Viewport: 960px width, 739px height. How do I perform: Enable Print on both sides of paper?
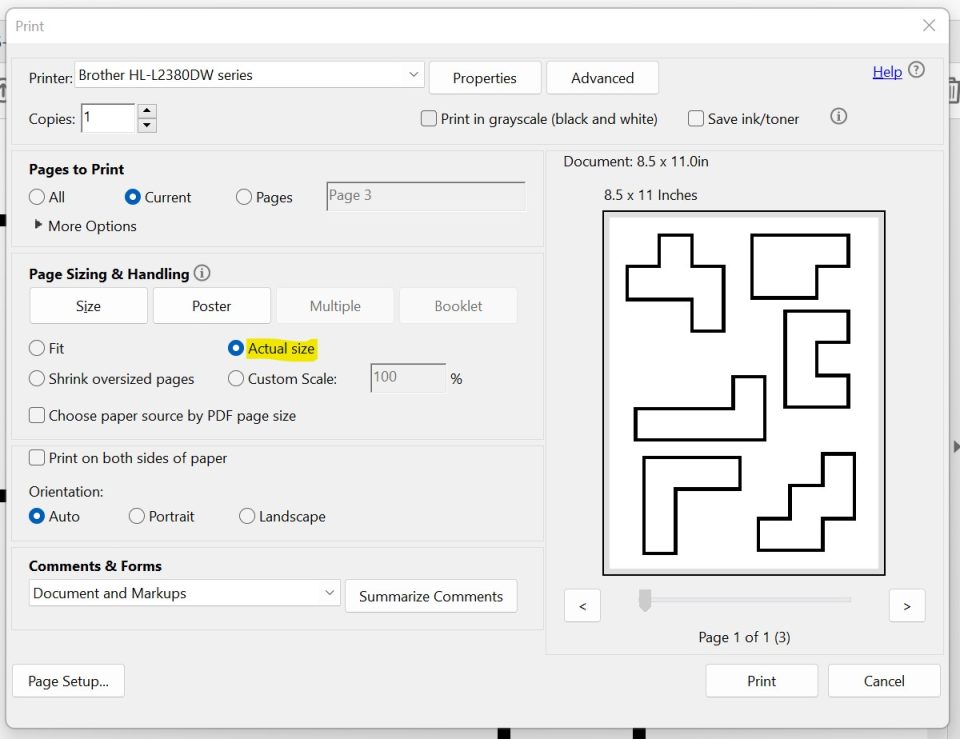click(37, 458)
